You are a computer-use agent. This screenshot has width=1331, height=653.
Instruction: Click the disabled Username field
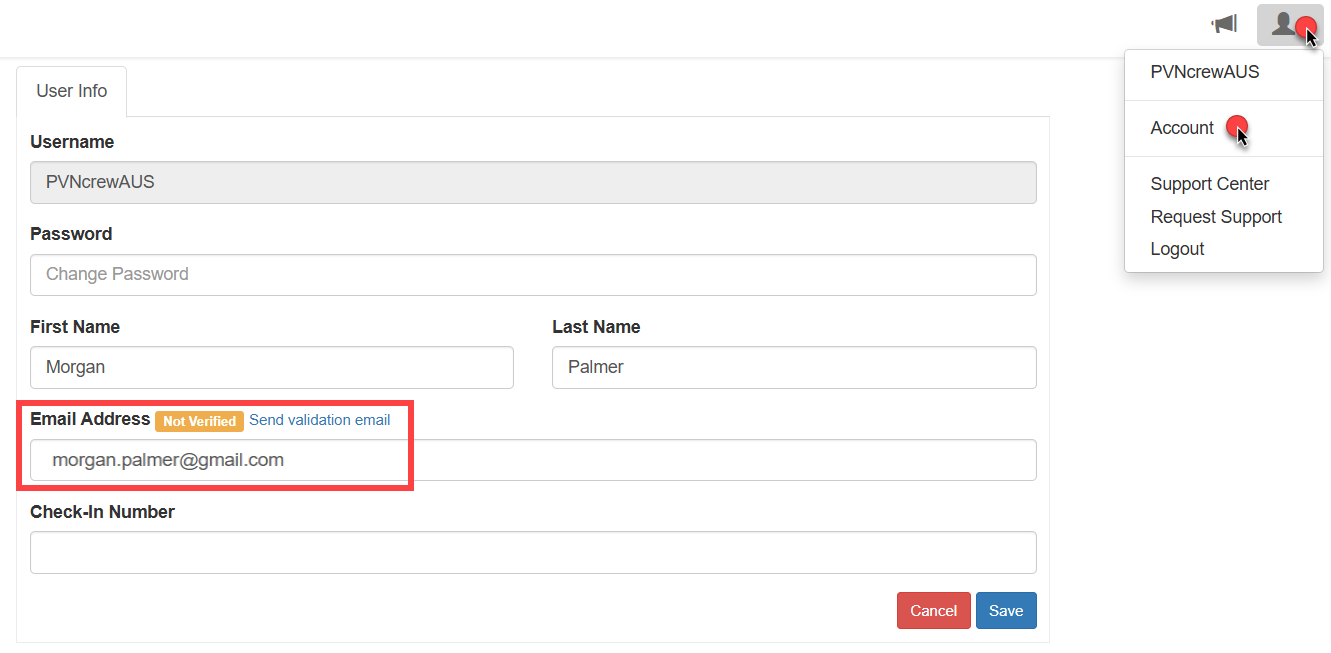click(x=533, y=182)
